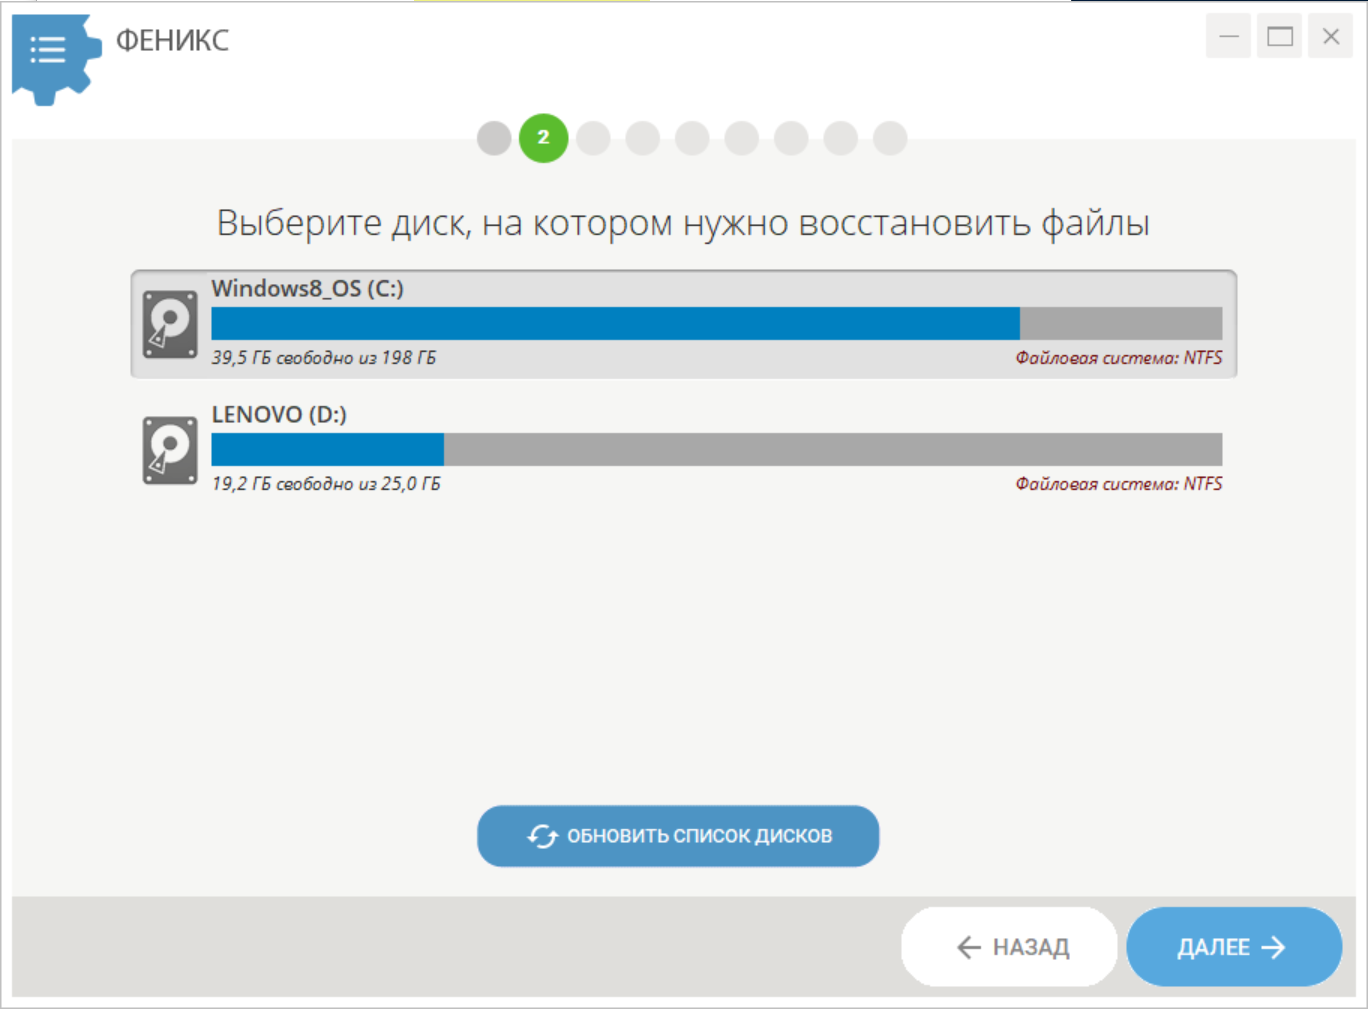Click file system NTFS label of drive C
The width and height of the screenshot is (1368, 1009).
tap(1119, 358)
